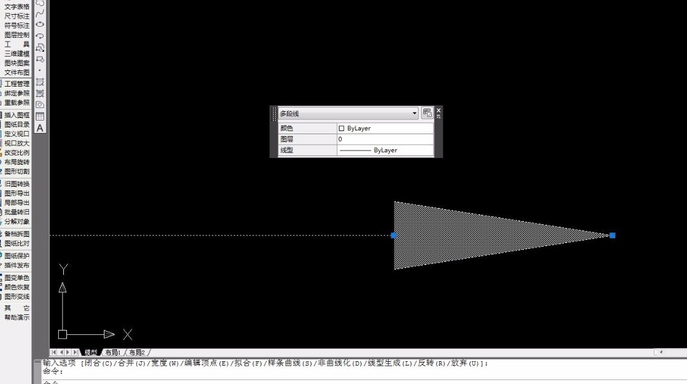Image resolution: width=687 pixels, height=384 pixels.
Task: Go to last layout tab arrow
Action: tap(75, 352)
